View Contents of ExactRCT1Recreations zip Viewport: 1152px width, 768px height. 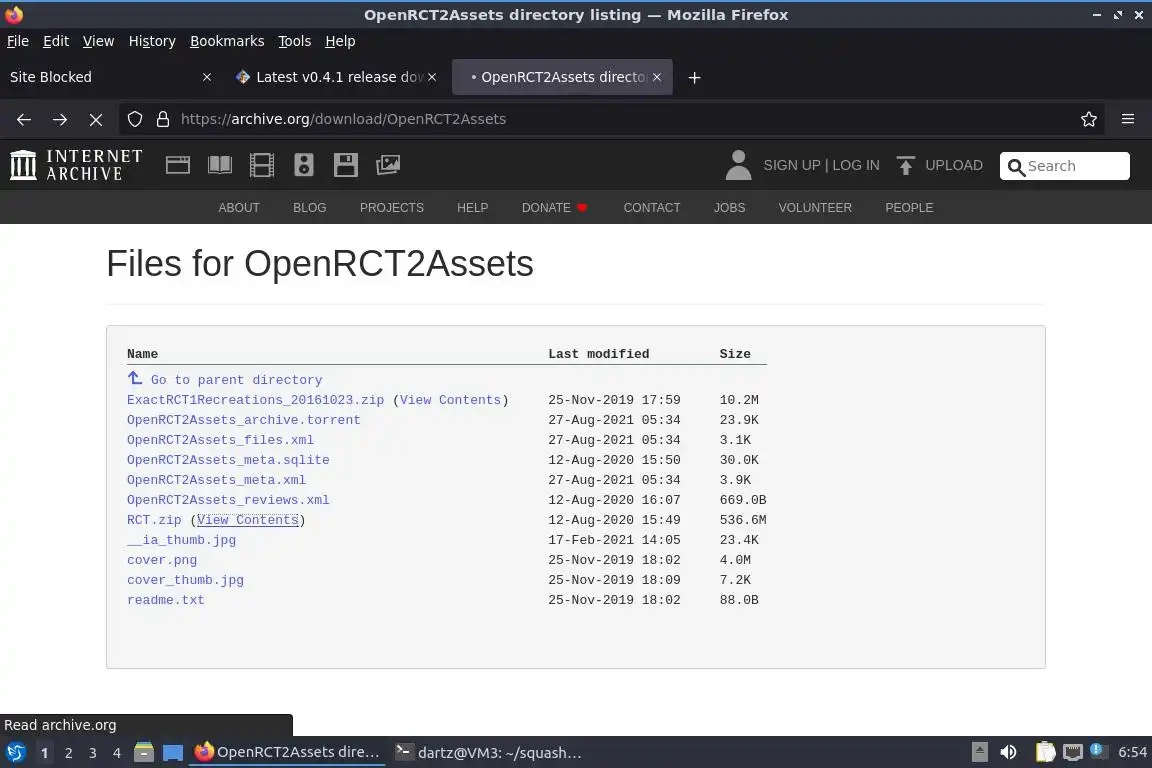[x=450, y=400]
